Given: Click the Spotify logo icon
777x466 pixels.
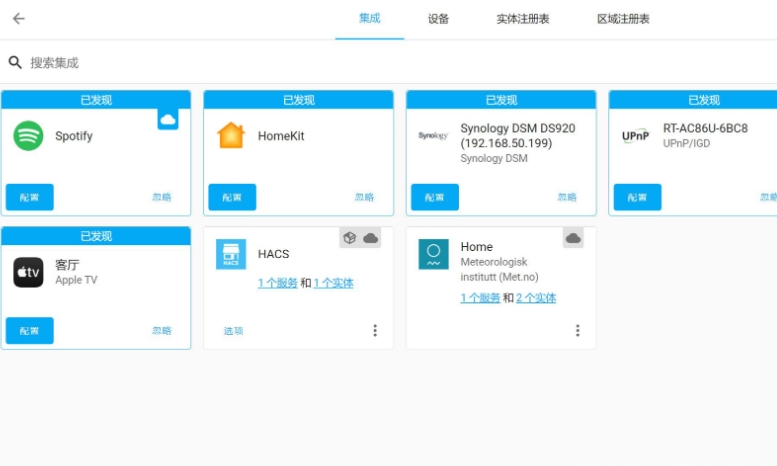Looking at the screenshot, I should 28,136.
